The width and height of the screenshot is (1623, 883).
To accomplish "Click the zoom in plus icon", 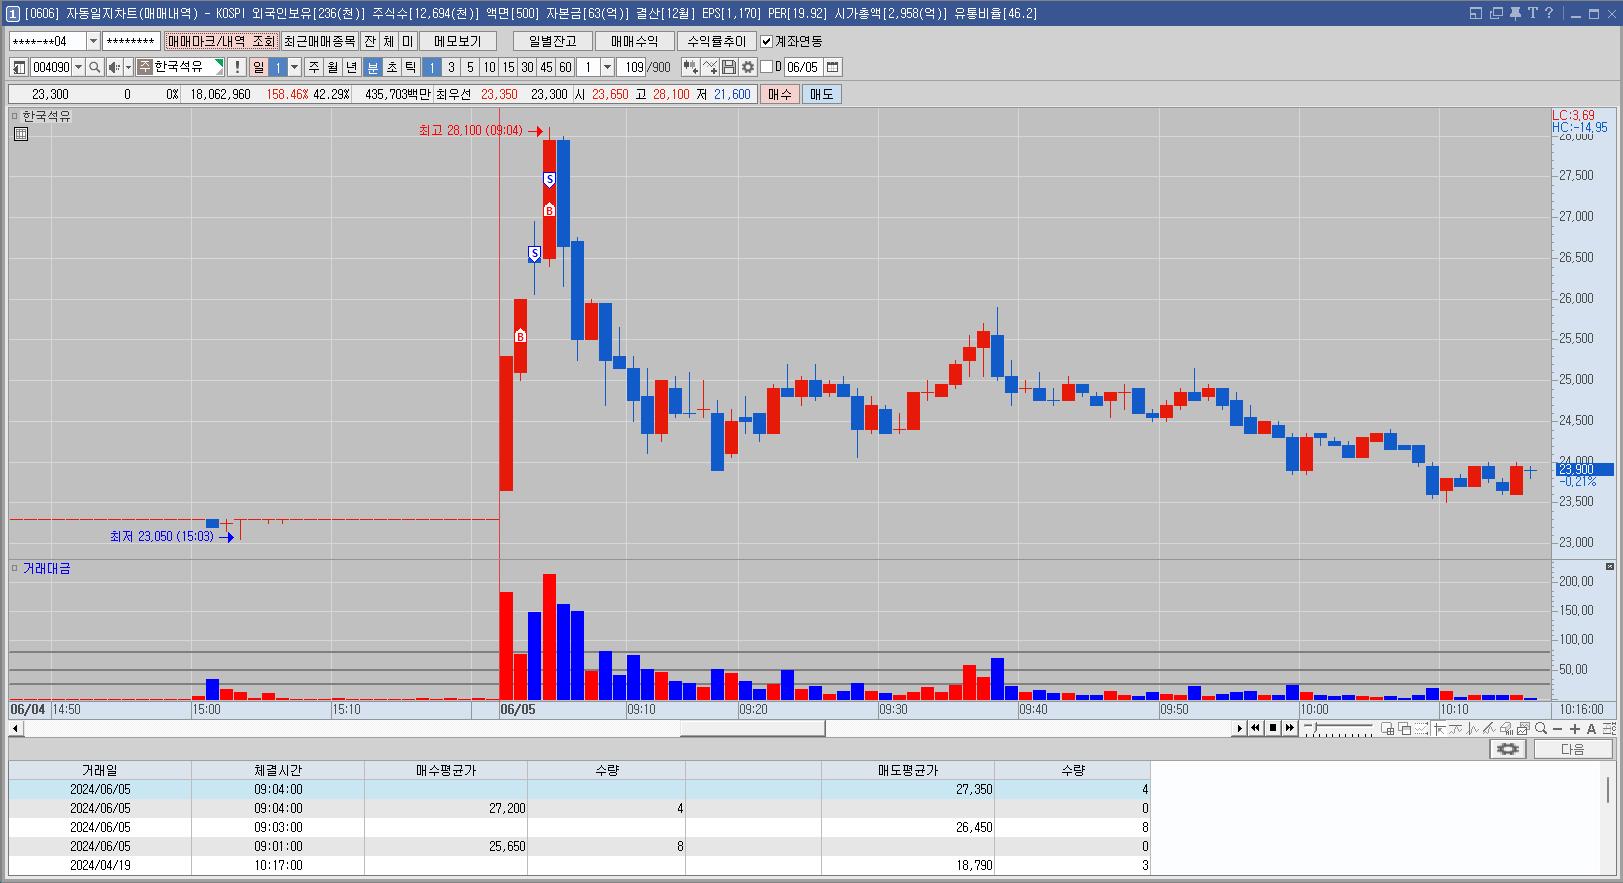I will coord(1575,729).
